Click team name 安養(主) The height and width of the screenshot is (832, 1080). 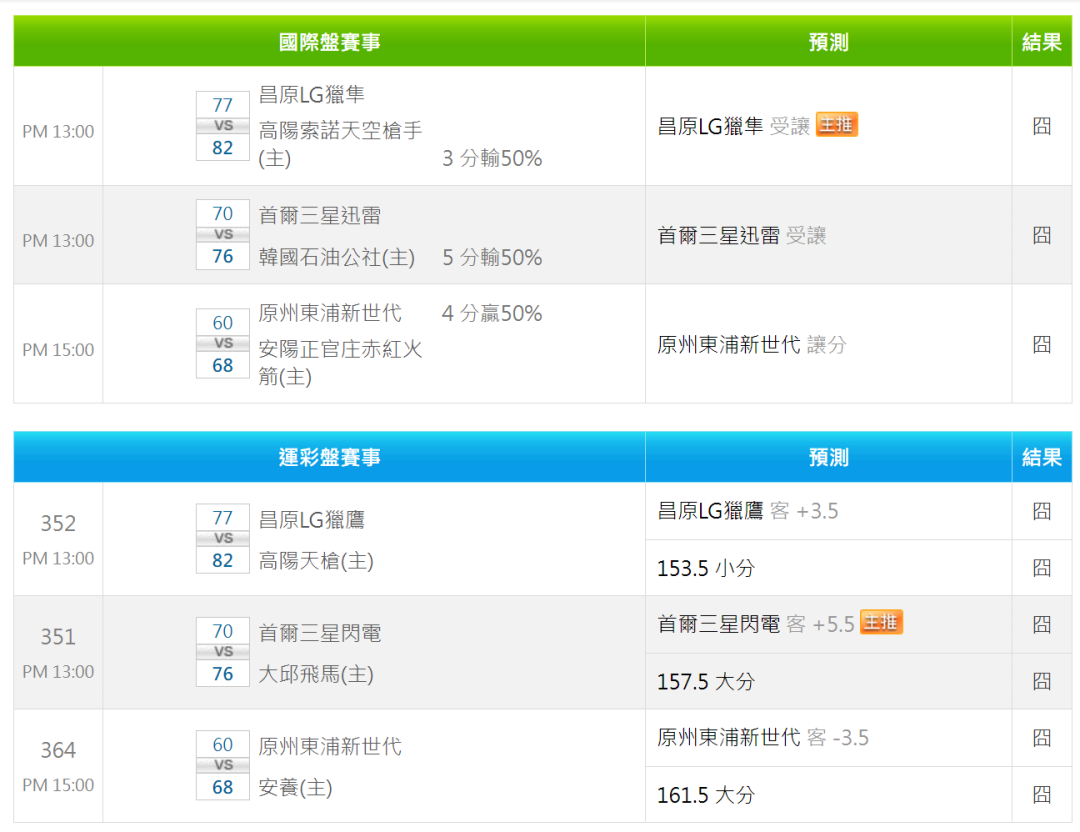point(295,787)
